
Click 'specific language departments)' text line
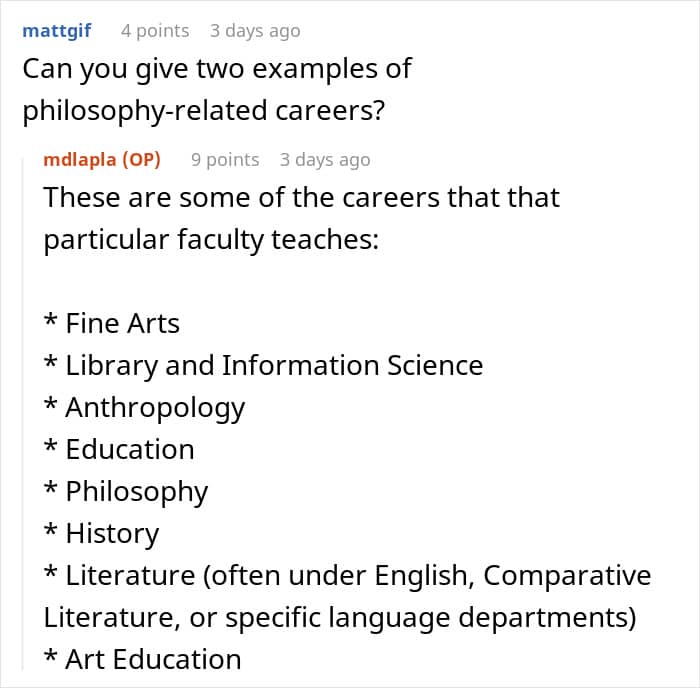click(340, 617)
